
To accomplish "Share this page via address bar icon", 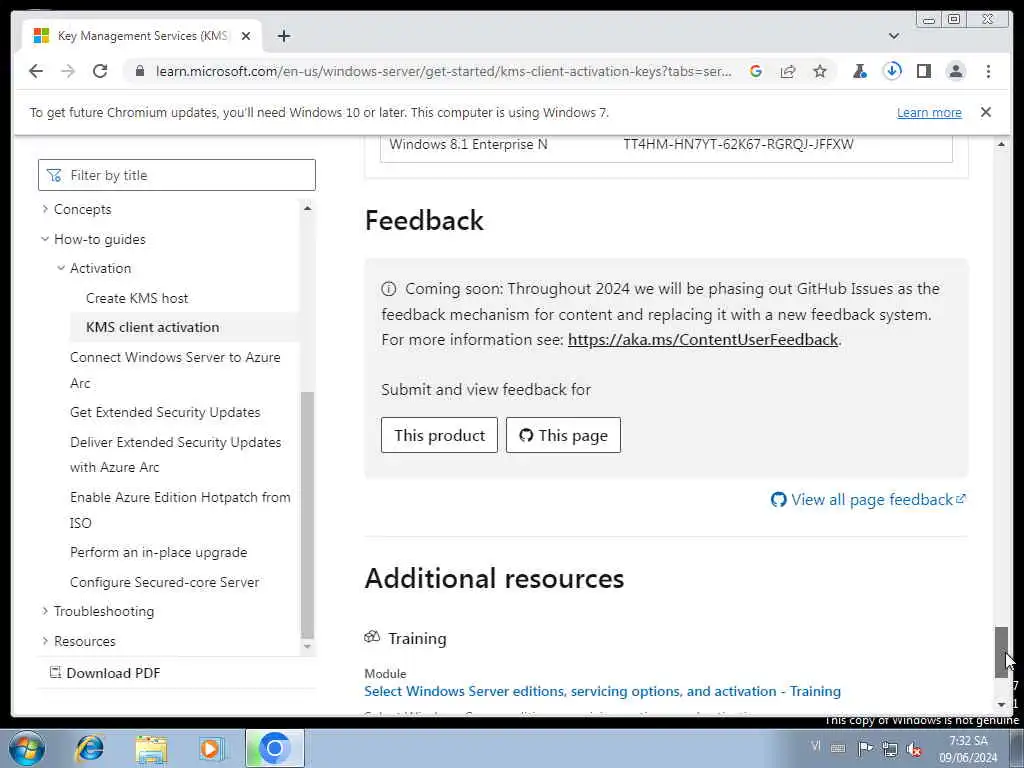I will tap(788, 71).
